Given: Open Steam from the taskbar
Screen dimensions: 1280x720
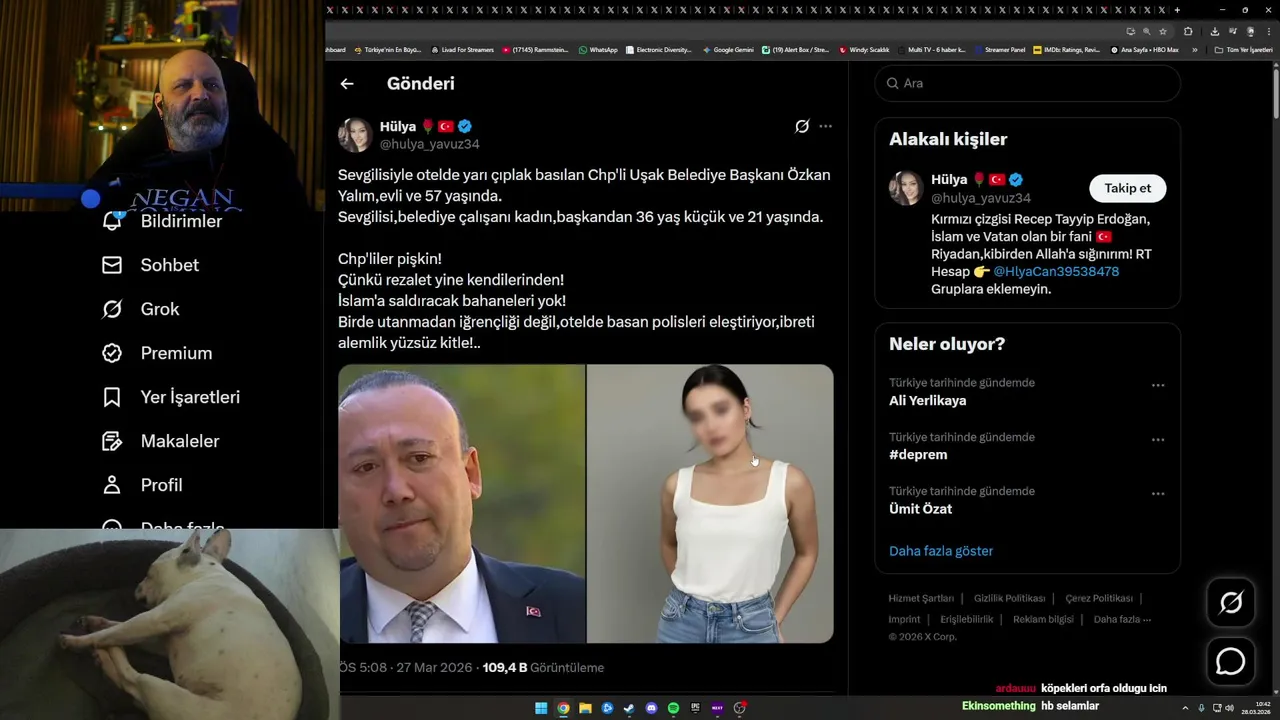Looking at the screenshot, I should 629,708.
